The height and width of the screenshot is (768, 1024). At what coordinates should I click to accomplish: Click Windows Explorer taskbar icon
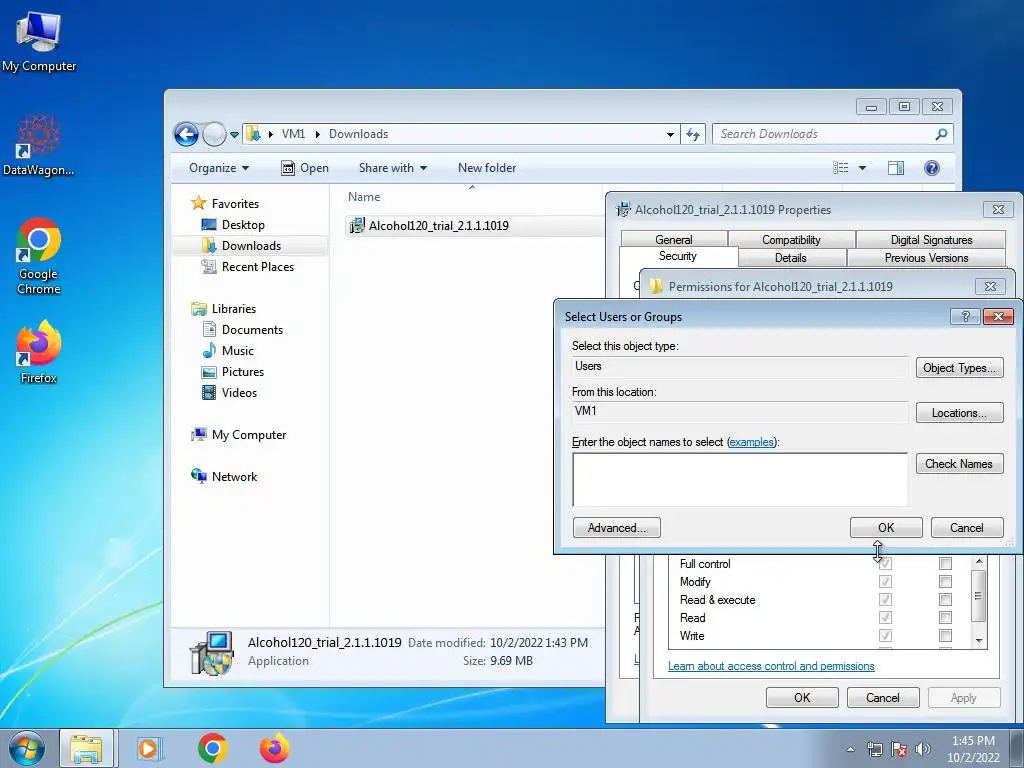click(x=86, y=748)
